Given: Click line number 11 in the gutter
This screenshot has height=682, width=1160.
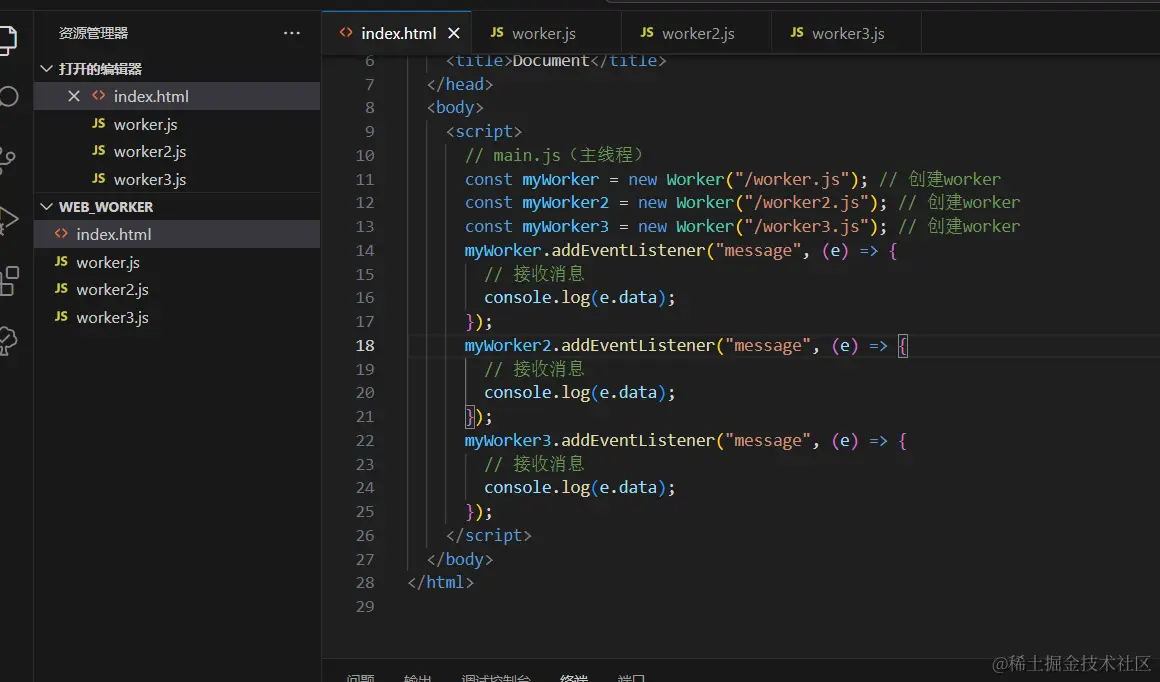Looking at the screenshot, I should click(365, 179).
